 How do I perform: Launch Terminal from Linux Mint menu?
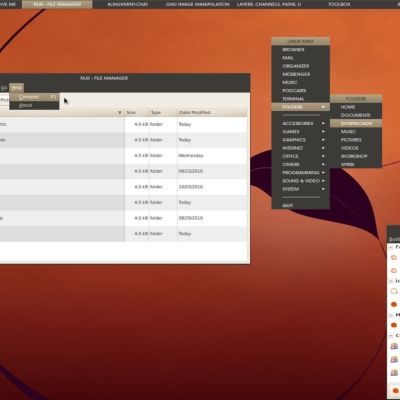pos(301,99)
